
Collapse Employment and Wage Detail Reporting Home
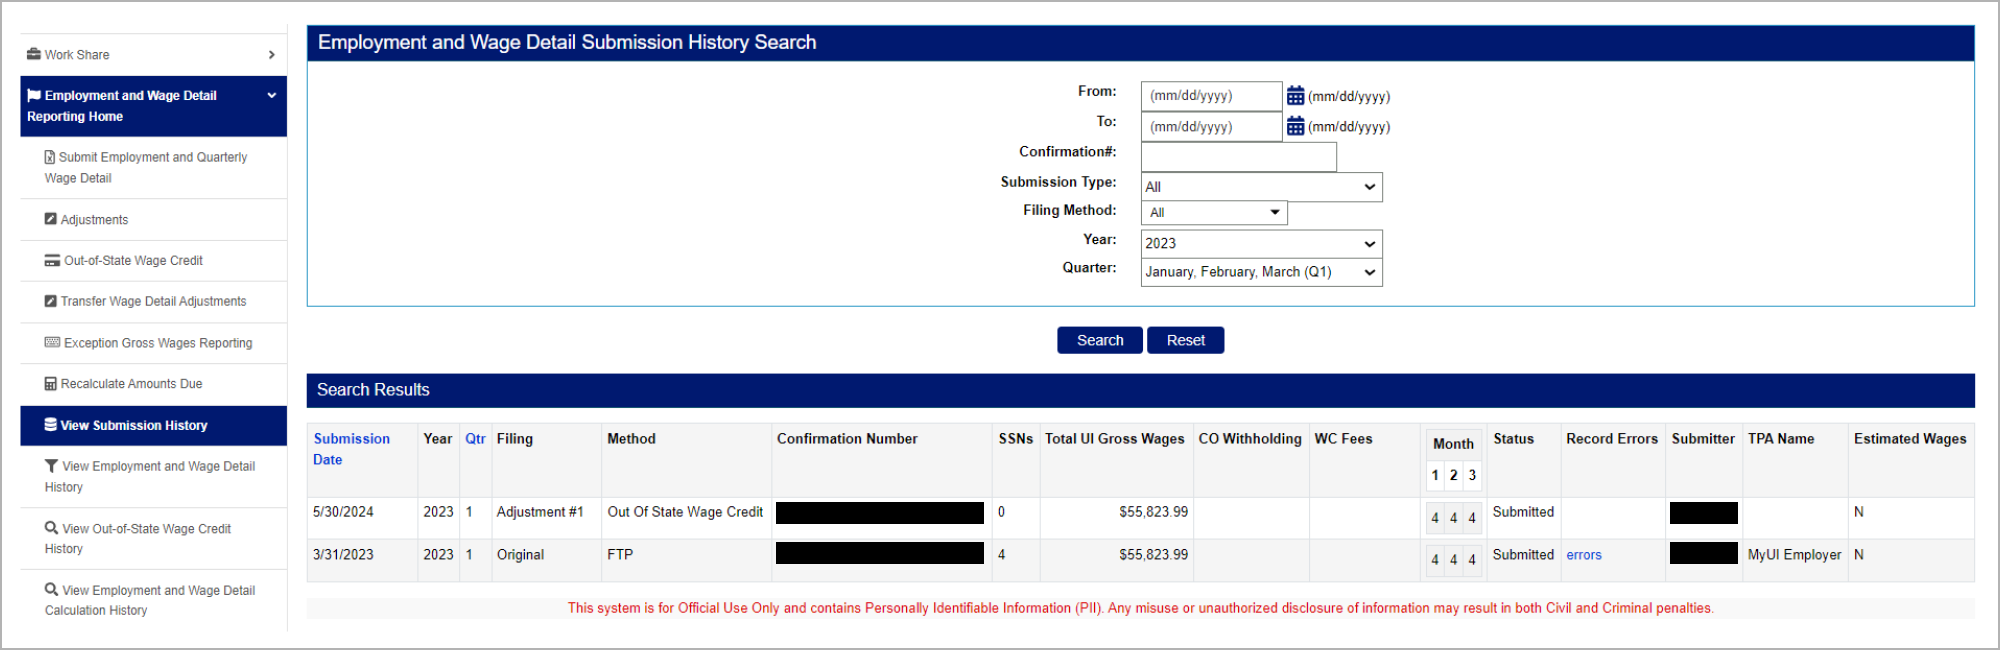point(271,96)
